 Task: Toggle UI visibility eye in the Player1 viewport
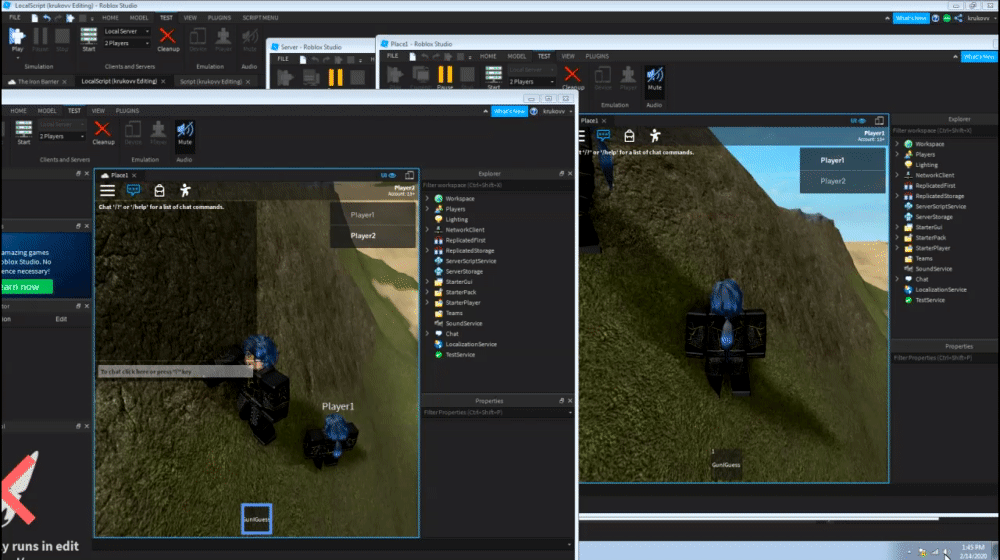[858, 121]
